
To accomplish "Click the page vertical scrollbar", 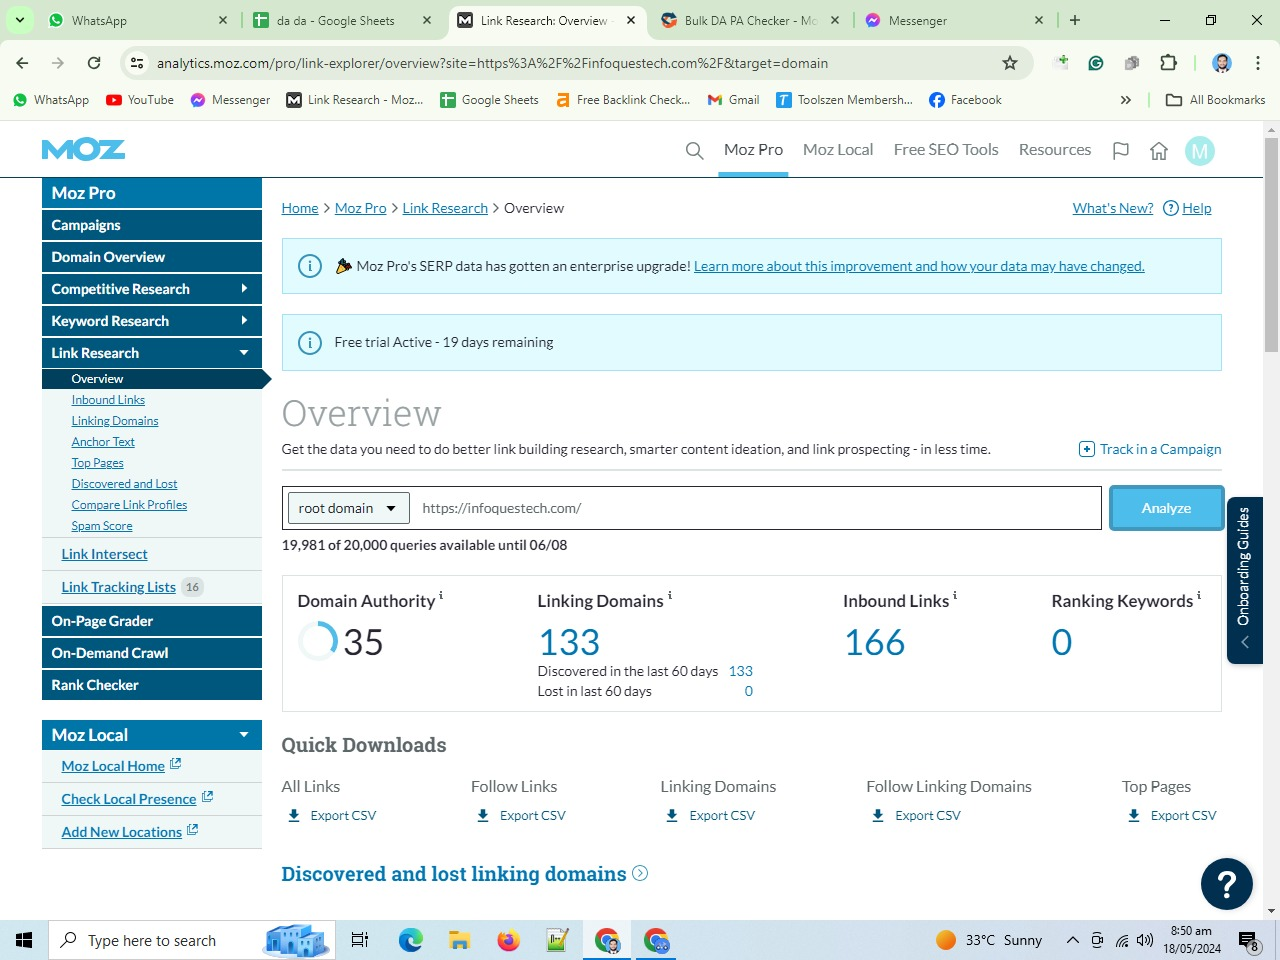I will [x=1271, y=245].
